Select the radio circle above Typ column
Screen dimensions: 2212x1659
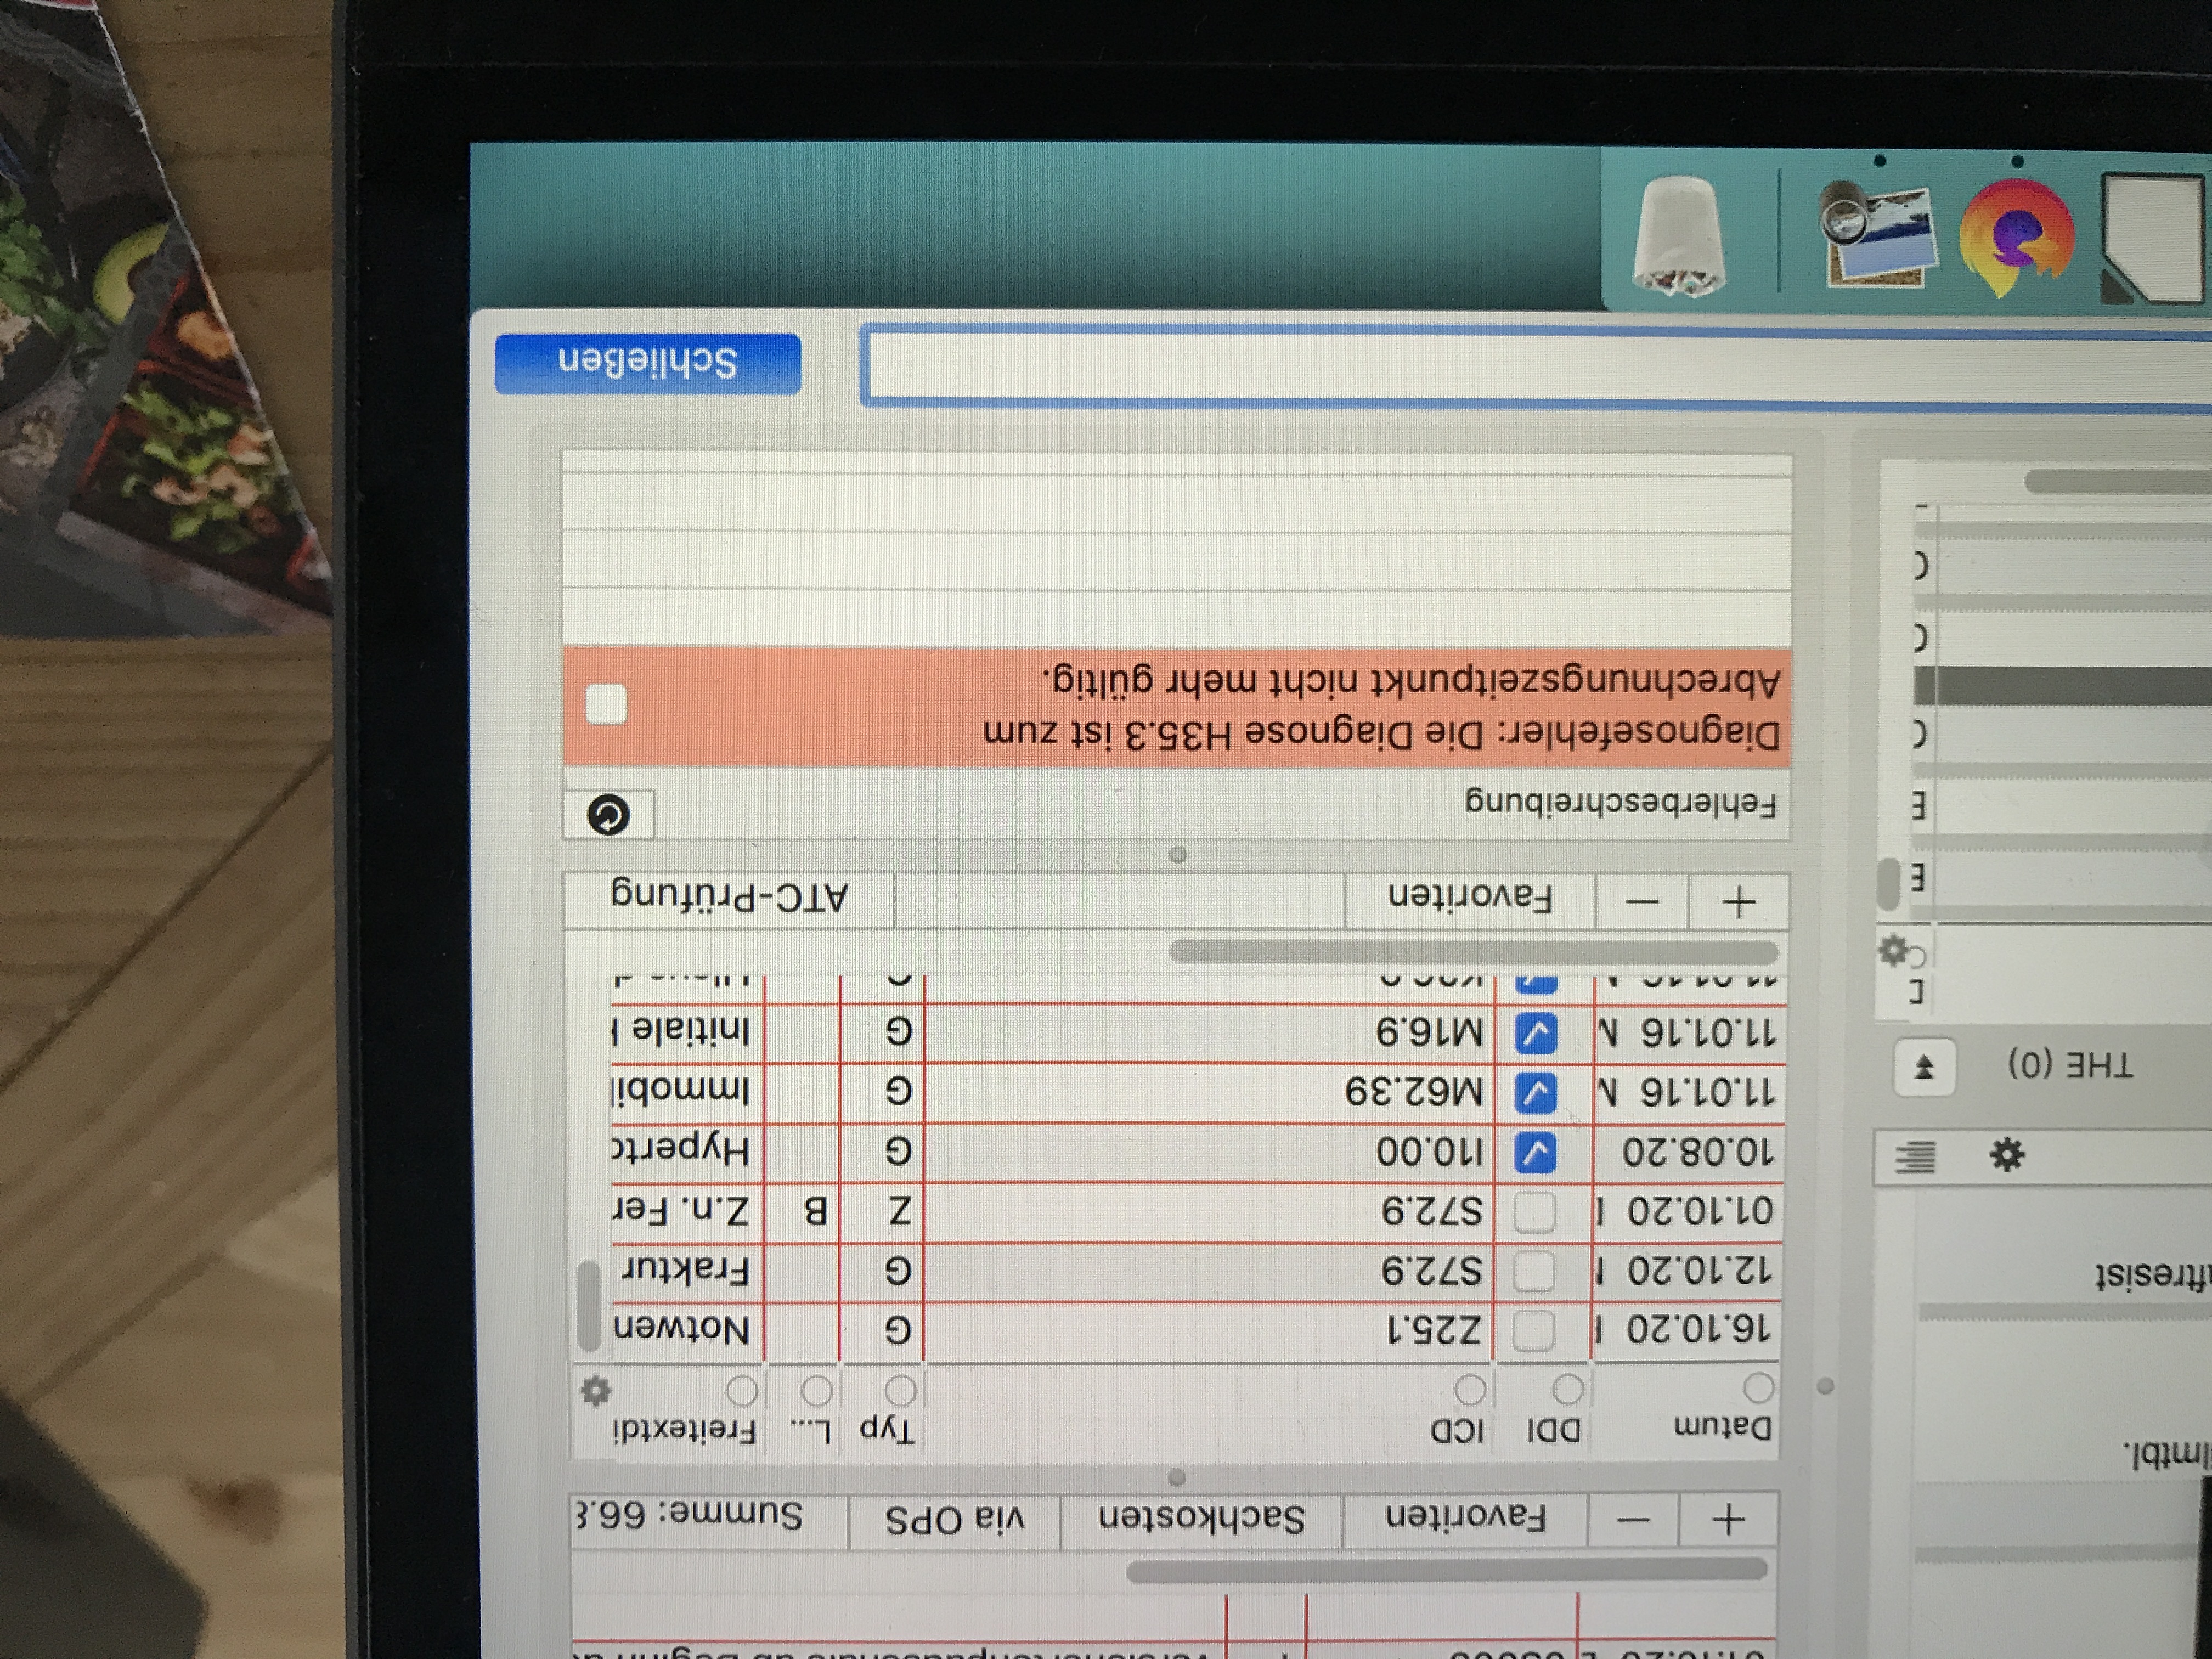901,1390
